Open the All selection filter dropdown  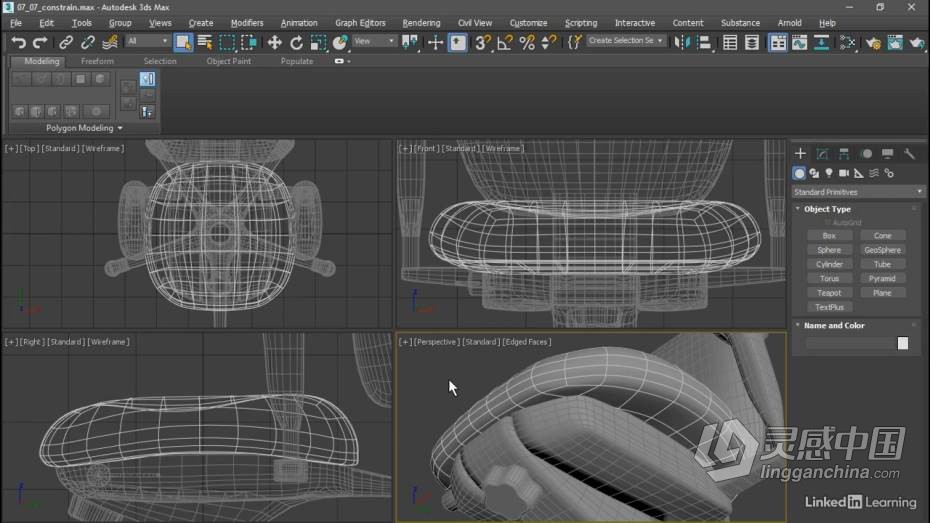147,41
